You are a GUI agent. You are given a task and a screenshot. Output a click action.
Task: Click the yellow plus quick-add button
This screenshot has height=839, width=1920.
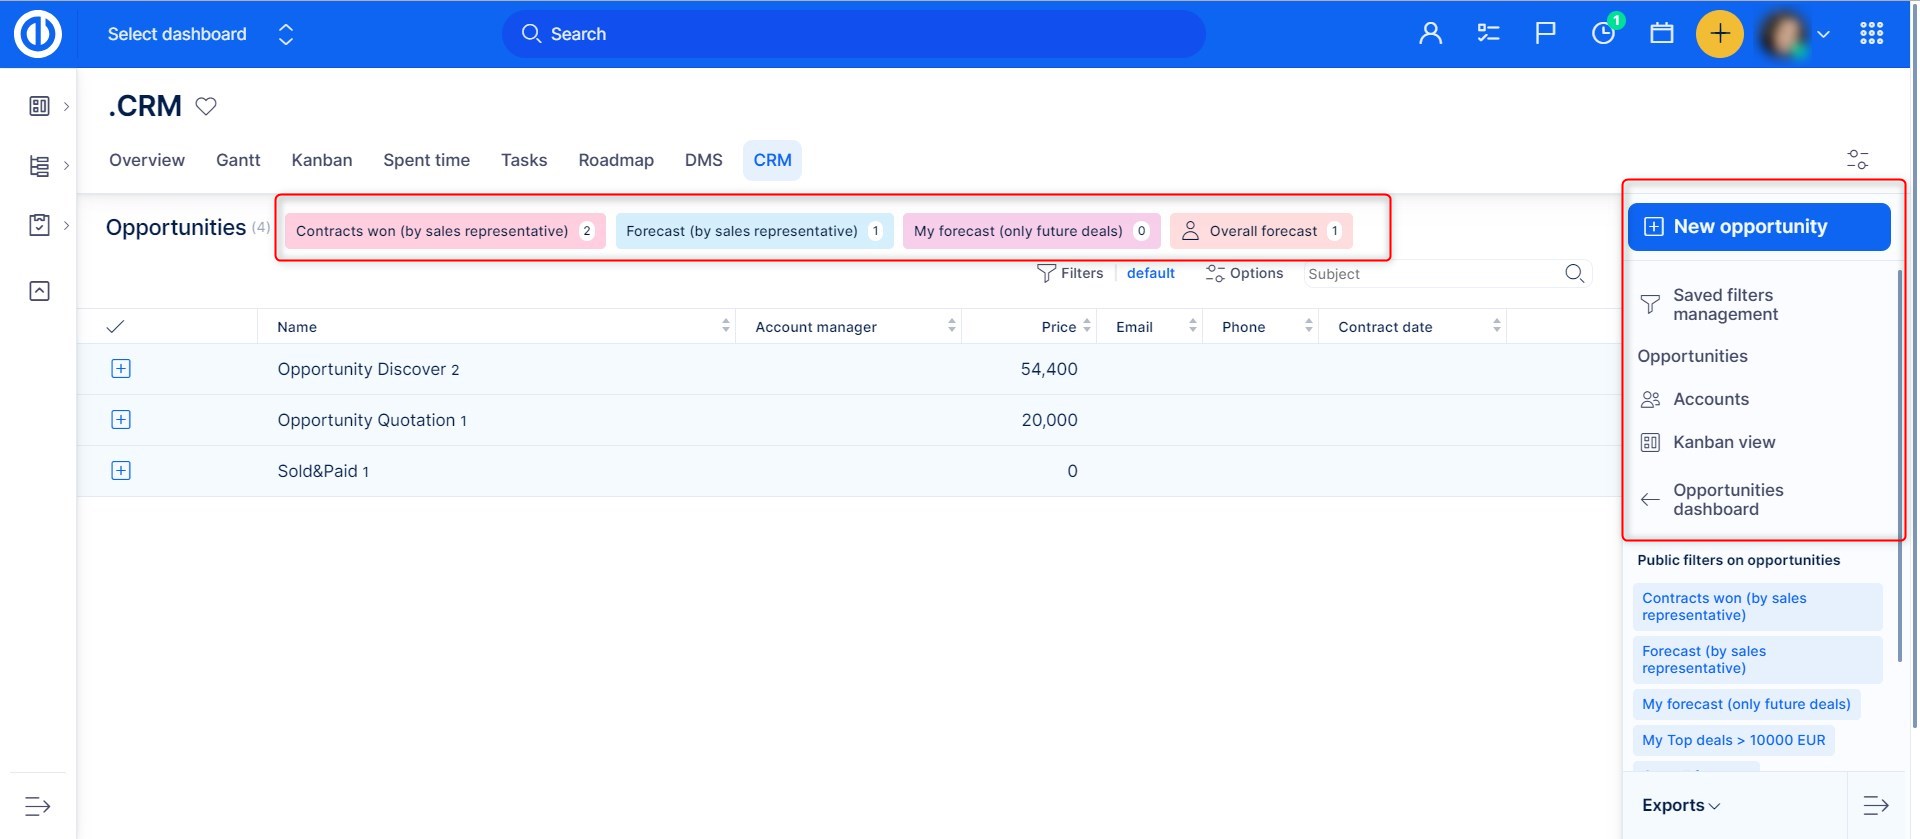1719,34
